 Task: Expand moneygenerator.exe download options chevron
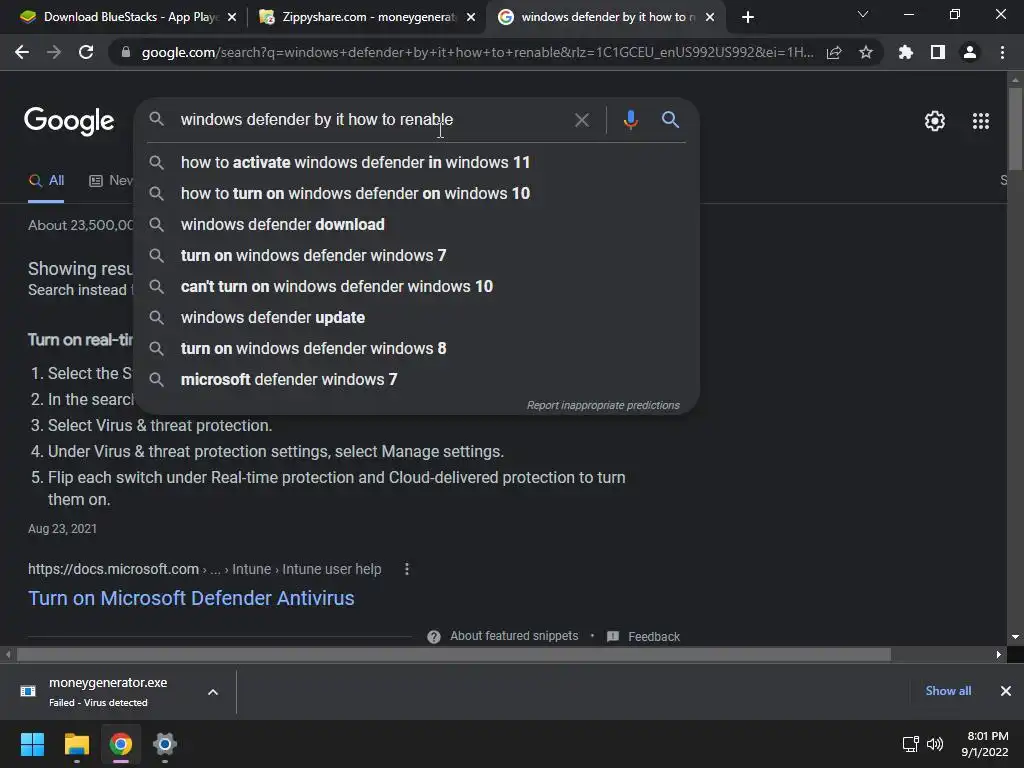tap(213, 692)
